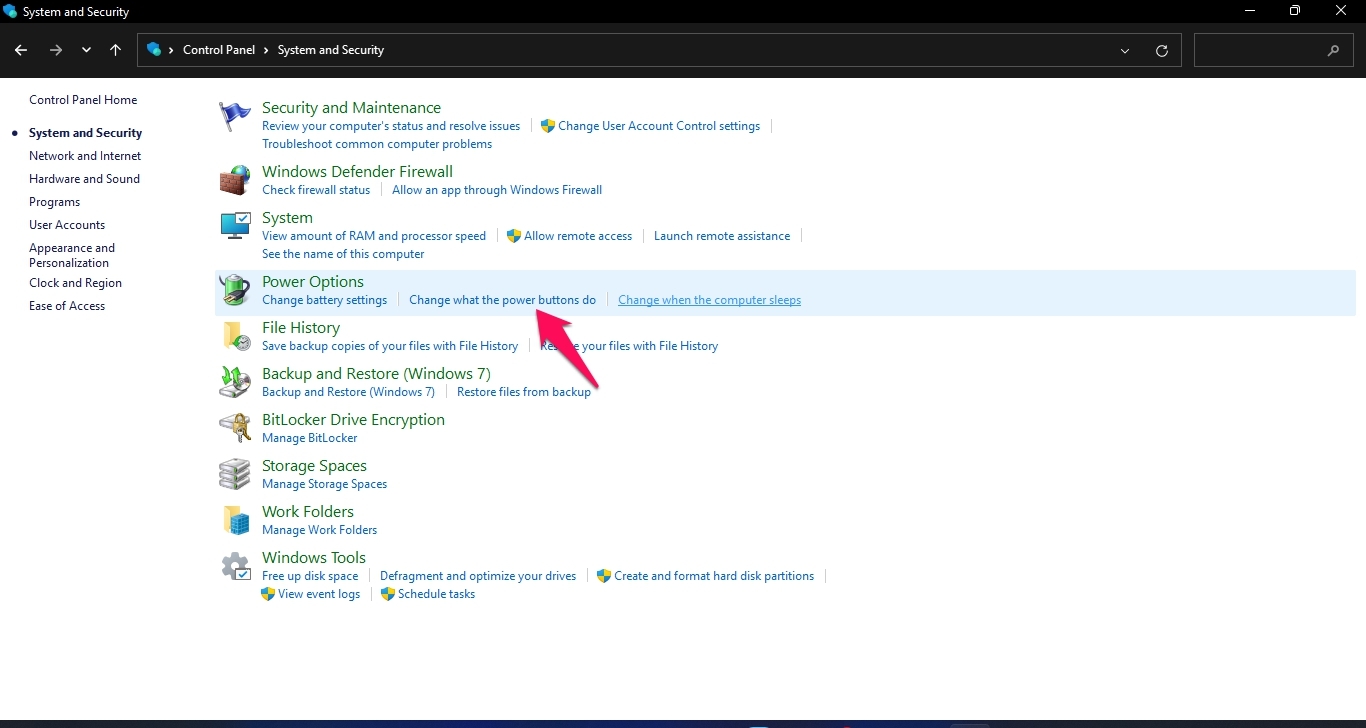Open User Accounts category
Viewport: 1366px width, 728px height.
tap(67, 225)
